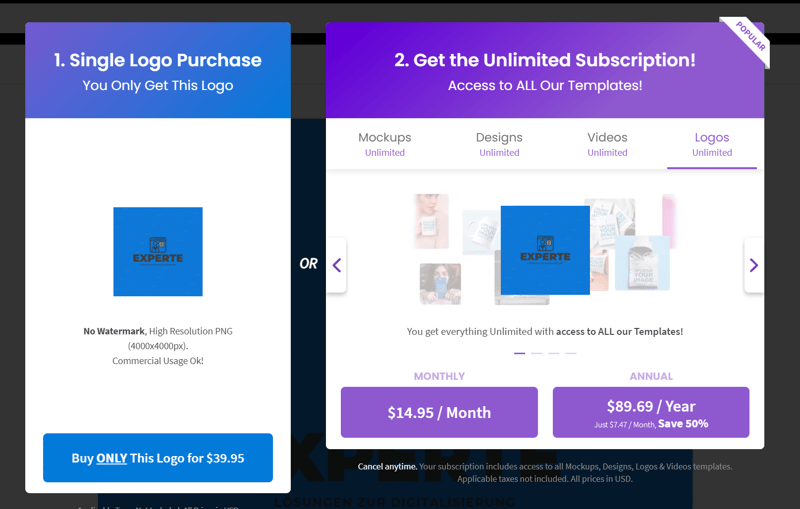
Task: Select the Mockups Unlimited tab
Action: [385, 144]
